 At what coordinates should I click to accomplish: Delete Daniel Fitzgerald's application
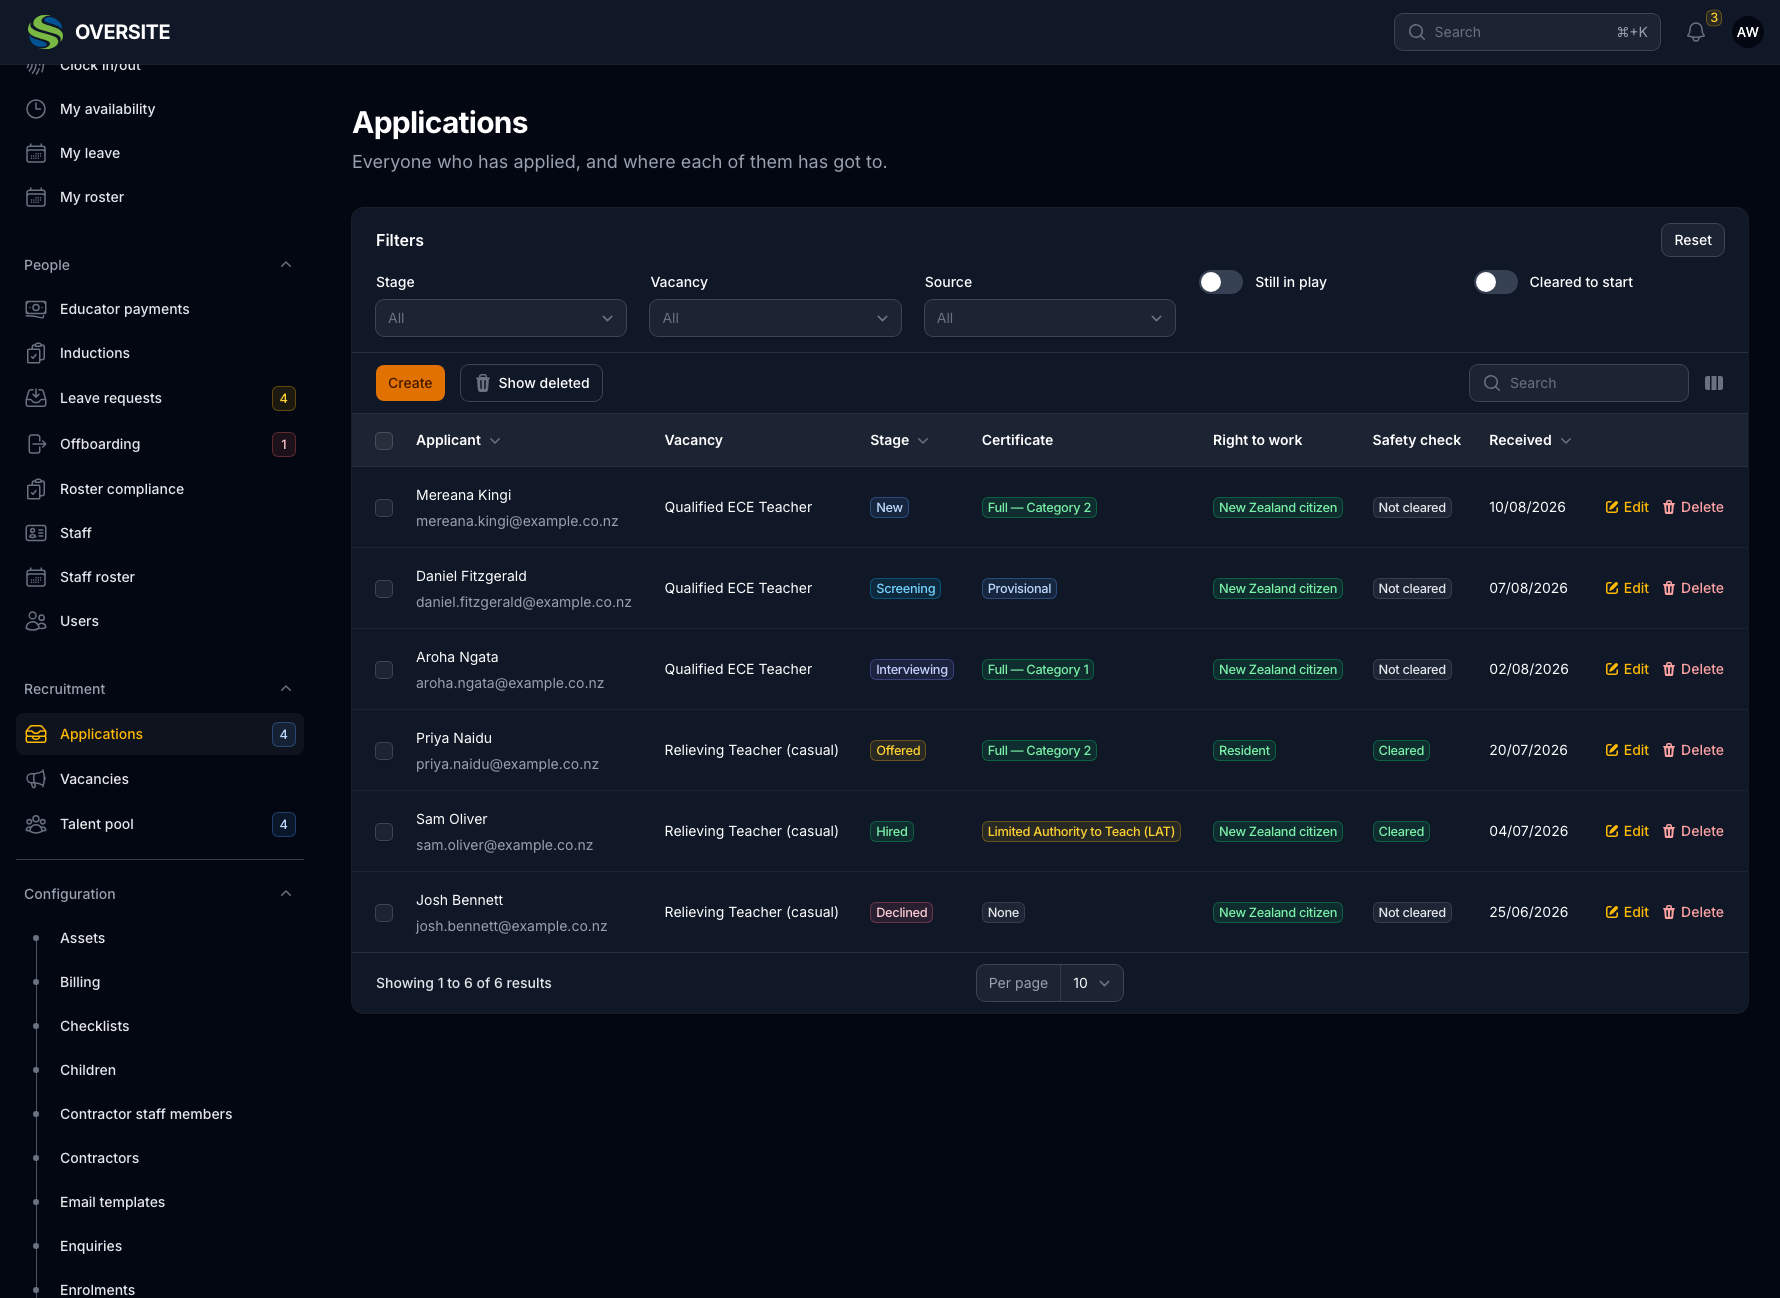coord(1693,588)
